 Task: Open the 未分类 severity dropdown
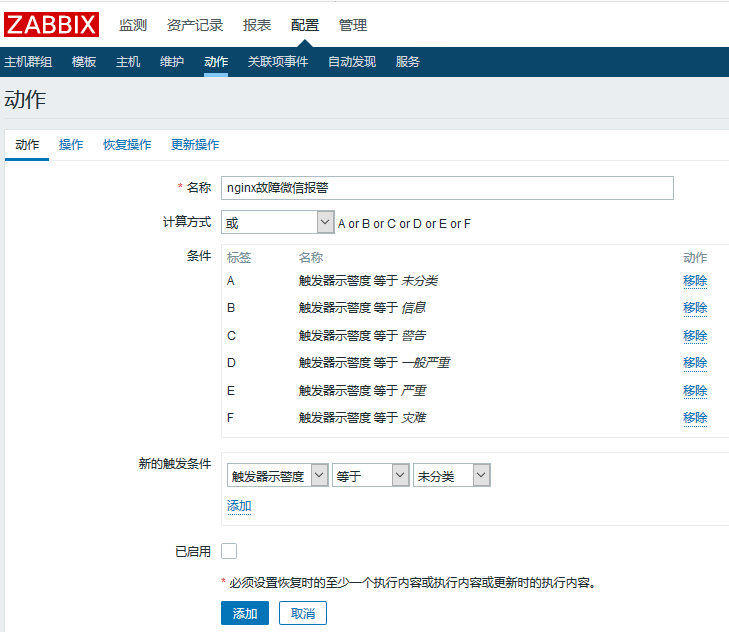(x=451, y=477)
